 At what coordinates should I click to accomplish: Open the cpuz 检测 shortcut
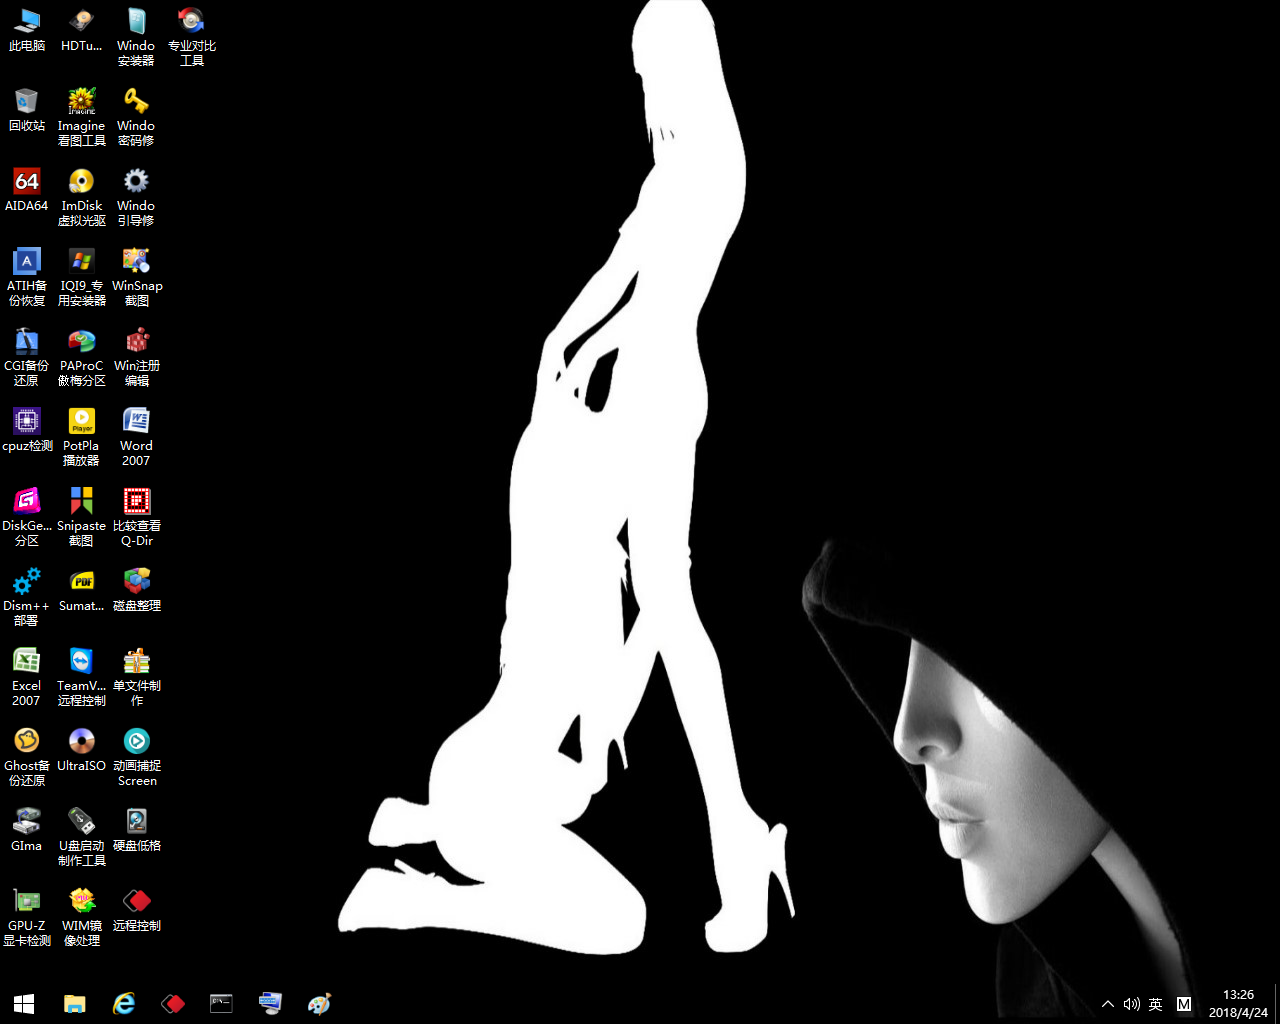27,430
